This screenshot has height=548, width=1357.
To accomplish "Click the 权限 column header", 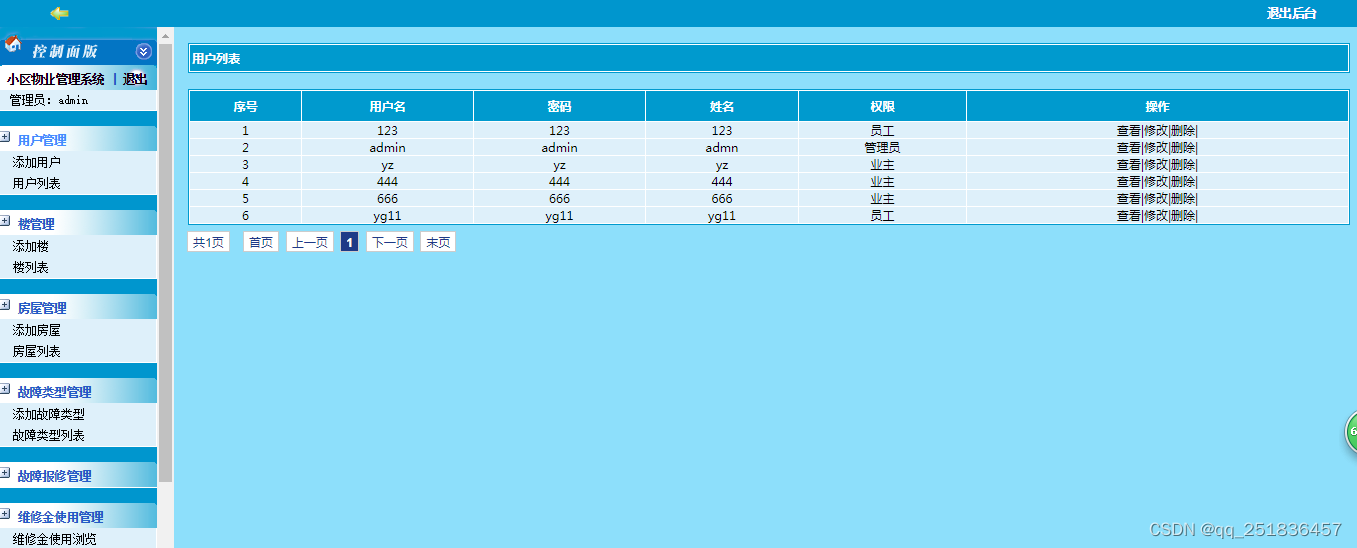I will [x=882, y=106].
